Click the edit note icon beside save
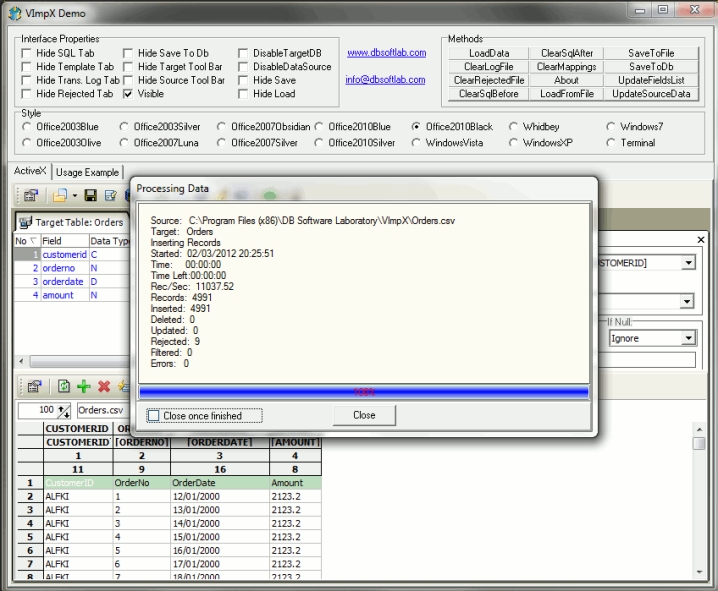 coord(112,196)
